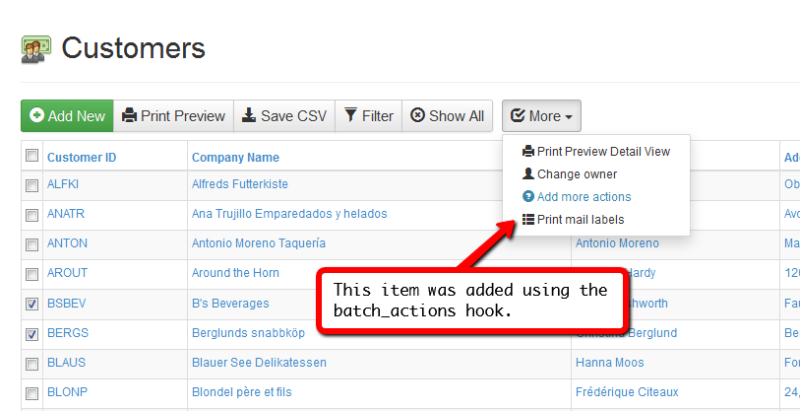
Task: Open customer BSBEV link
Action: pos(67,303)
